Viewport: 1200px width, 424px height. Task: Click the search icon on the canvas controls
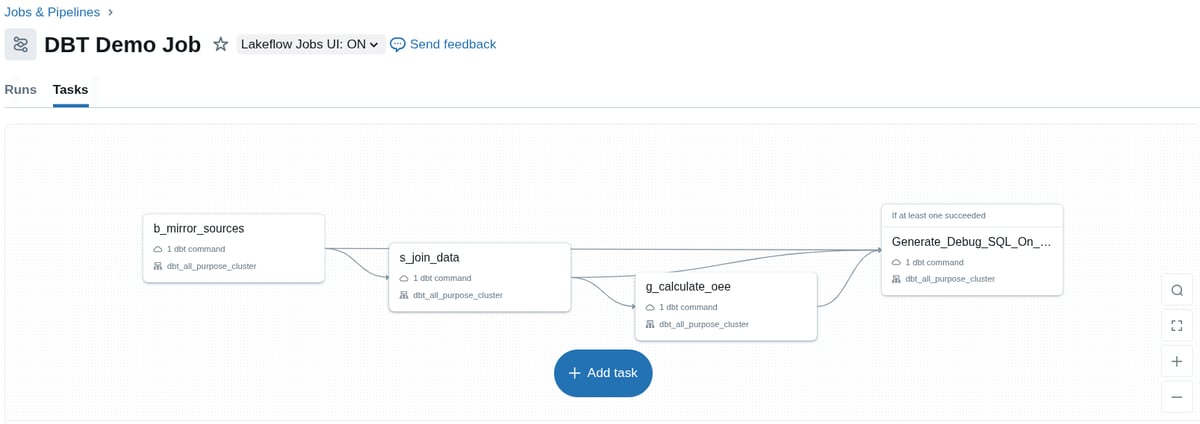click(x=1177, y=291)
